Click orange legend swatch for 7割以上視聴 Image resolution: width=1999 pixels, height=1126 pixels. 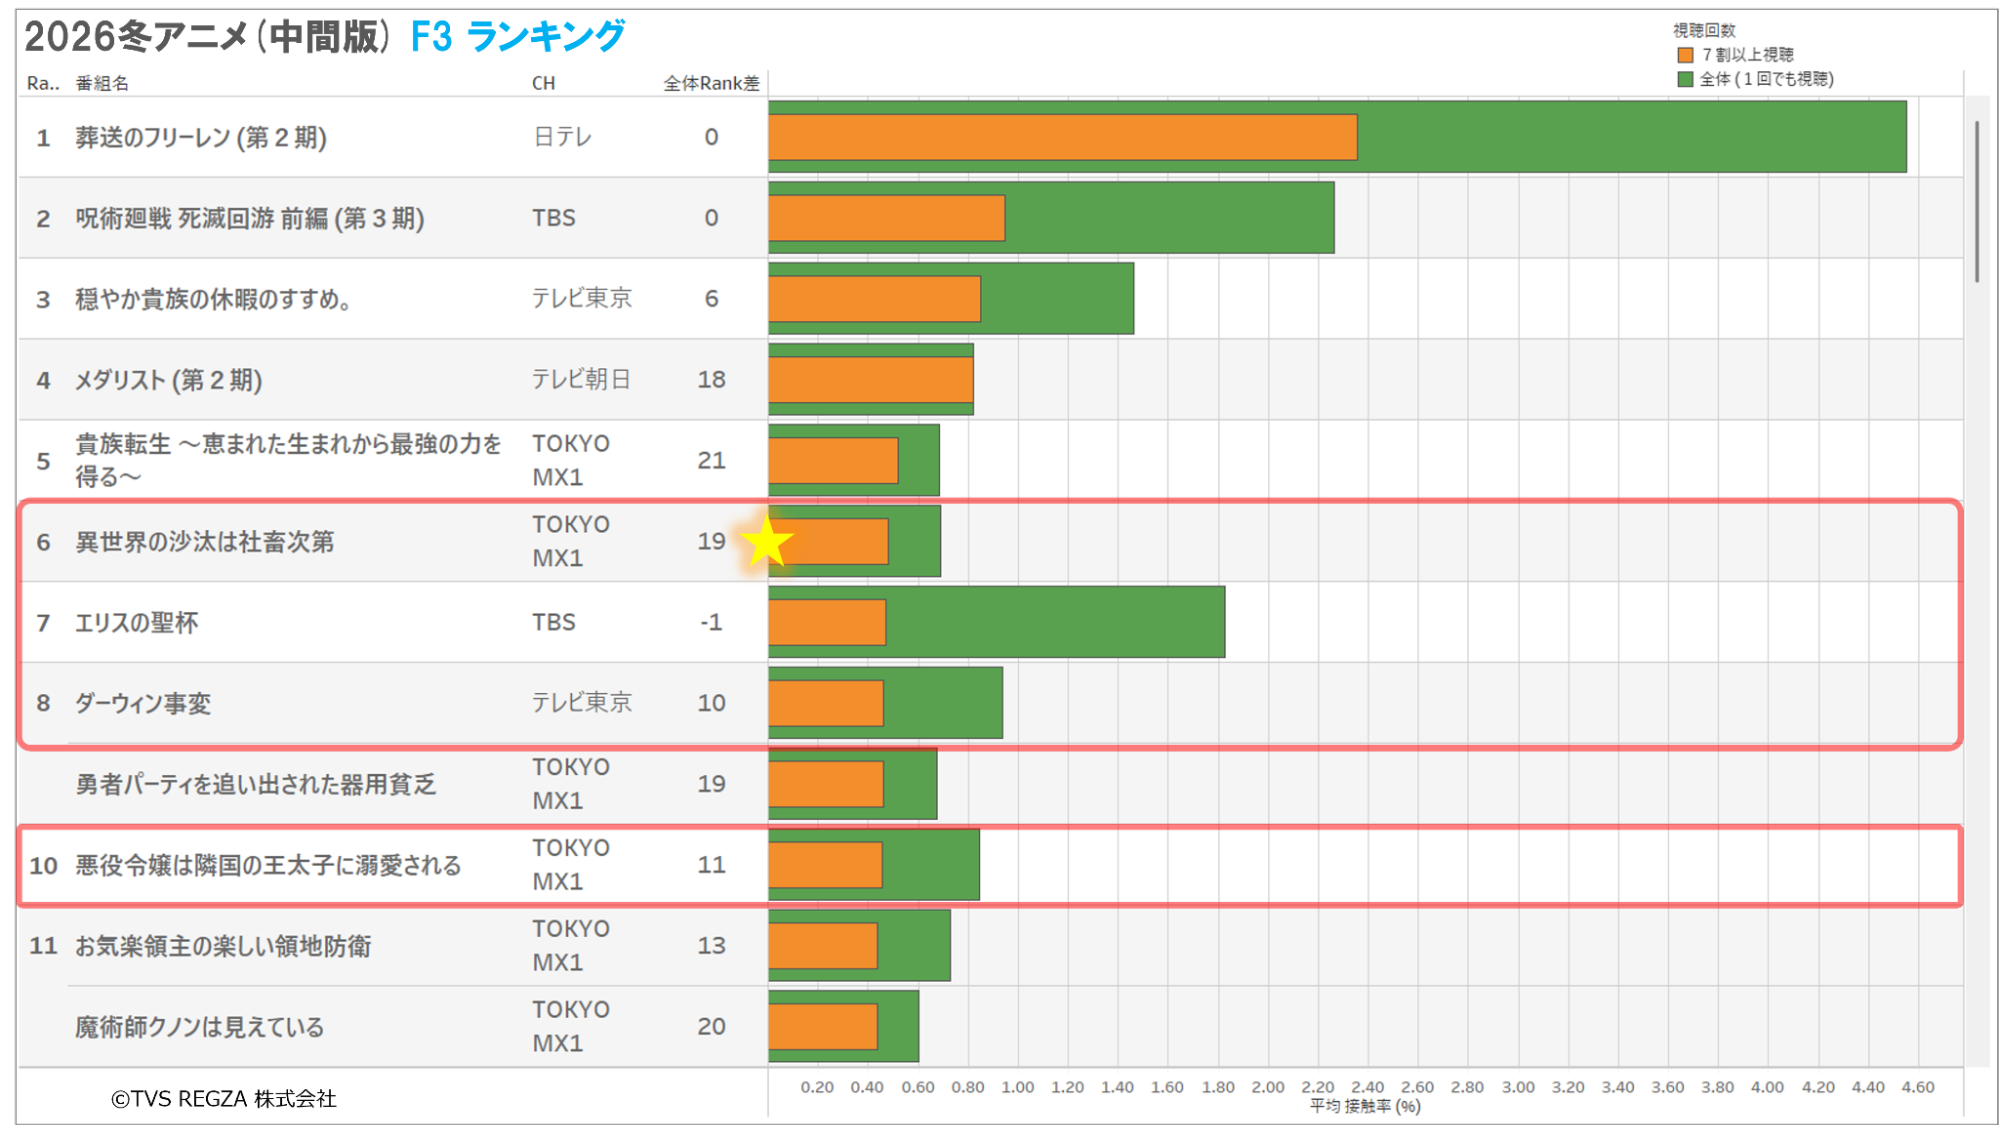pyautogui.click(x=1685, y=55)
